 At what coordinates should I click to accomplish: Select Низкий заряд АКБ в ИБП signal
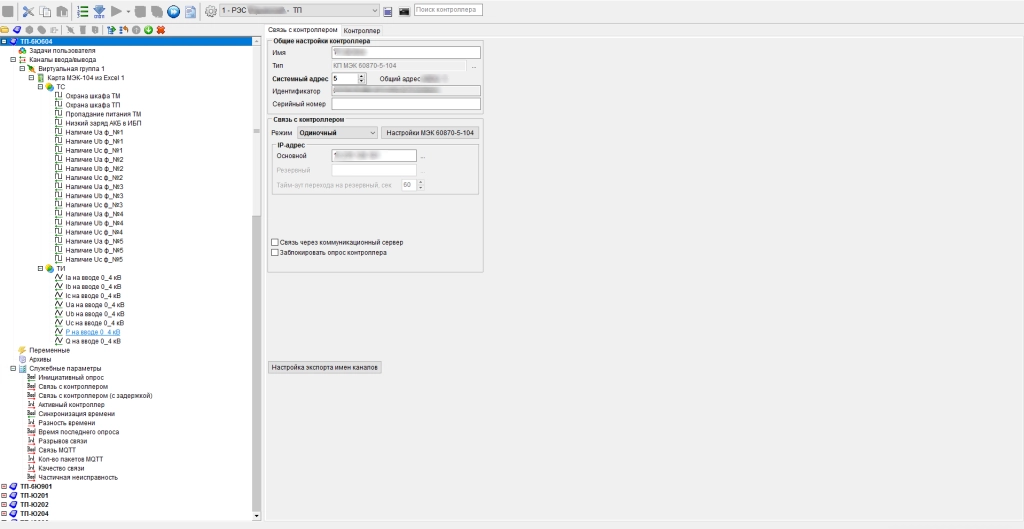click(103, 123)
